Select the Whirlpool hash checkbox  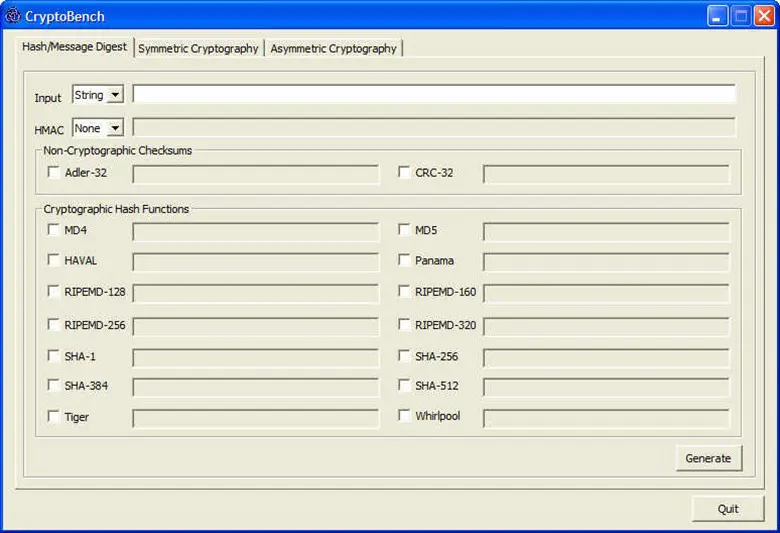405,415
